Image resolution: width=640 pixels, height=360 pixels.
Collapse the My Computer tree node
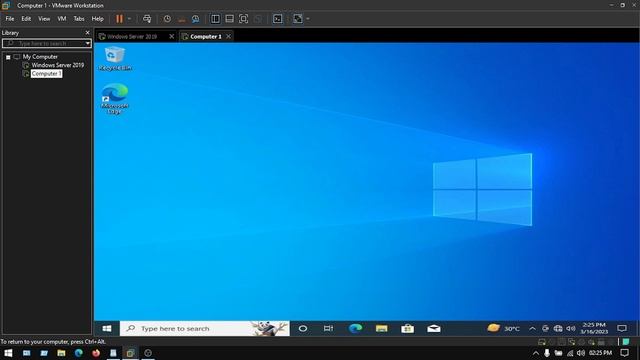coord(8,57)
